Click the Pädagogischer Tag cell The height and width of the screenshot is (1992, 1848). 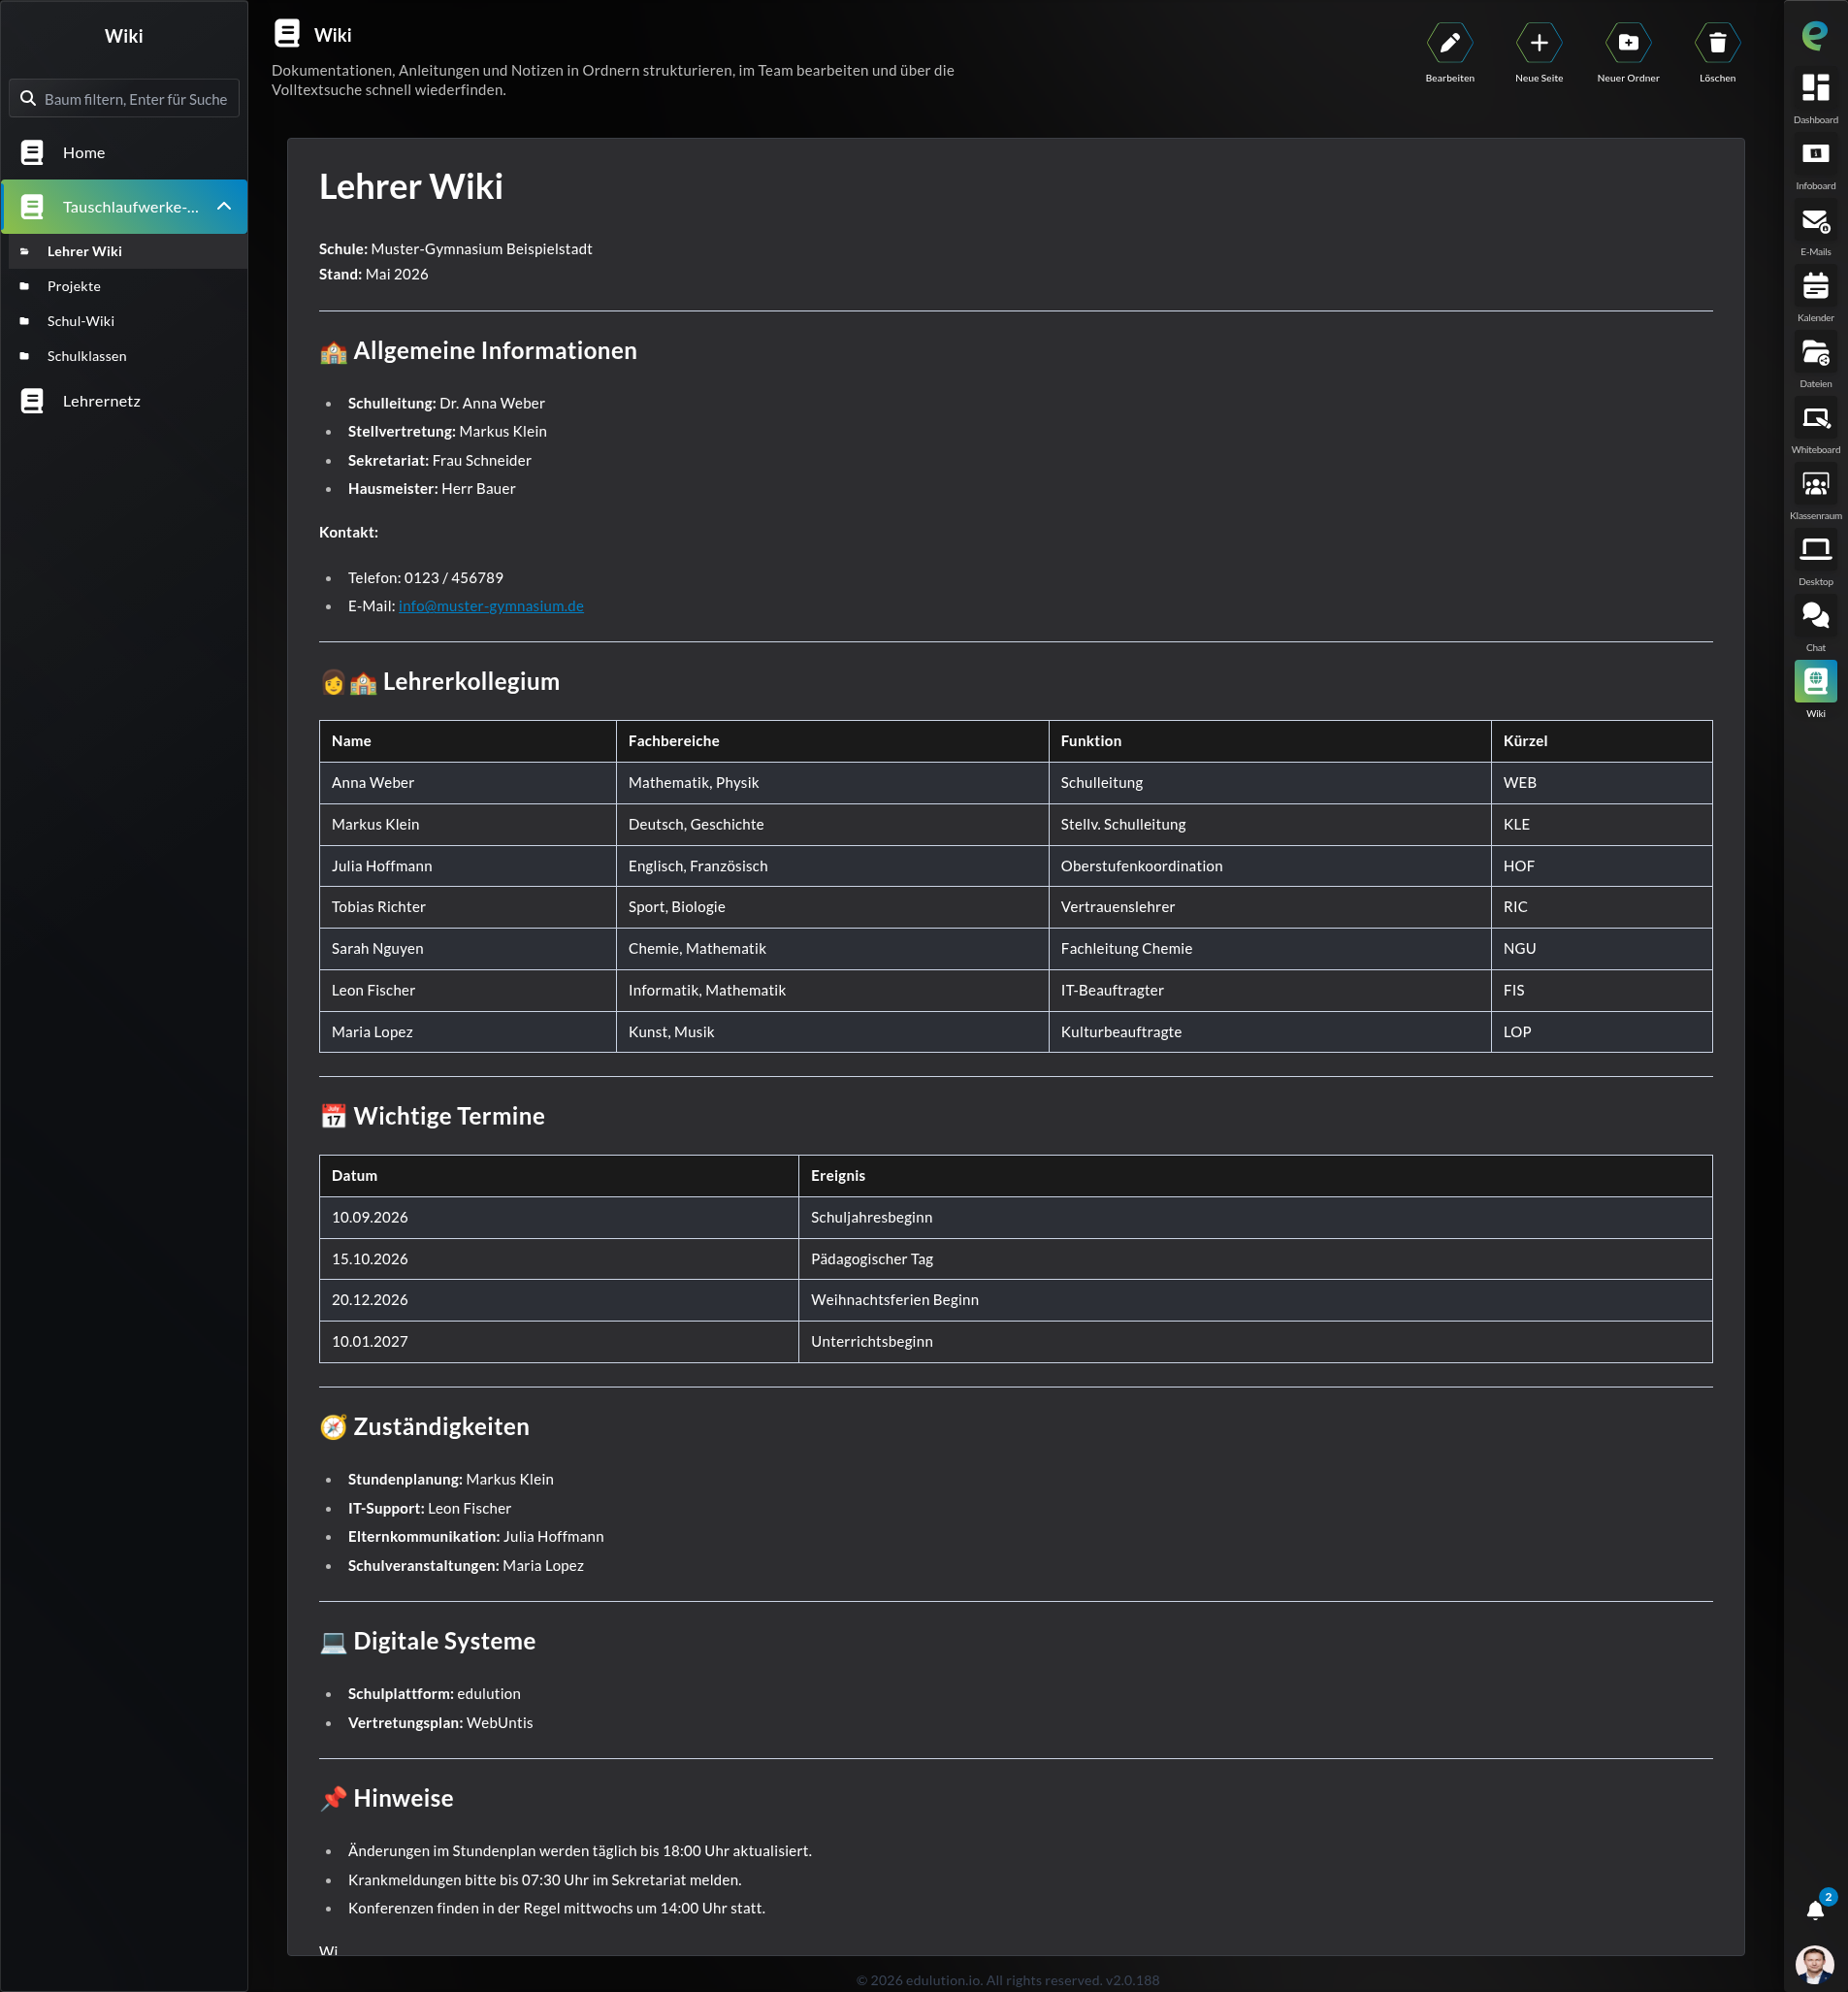(1255, 1259)
